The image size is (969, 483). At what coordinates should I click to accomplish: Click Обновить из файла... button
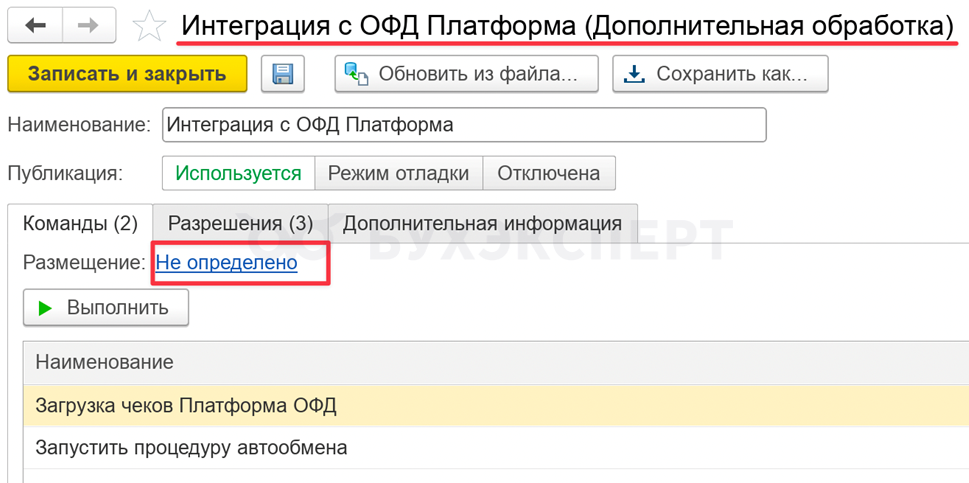coord(467,74)
